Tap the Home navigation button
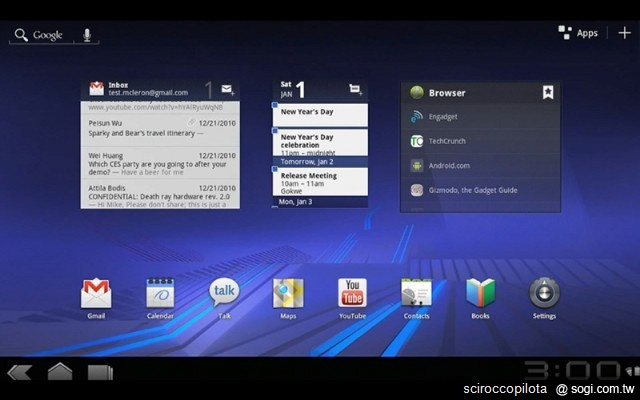The image size is (640, 400). point(60,371)
